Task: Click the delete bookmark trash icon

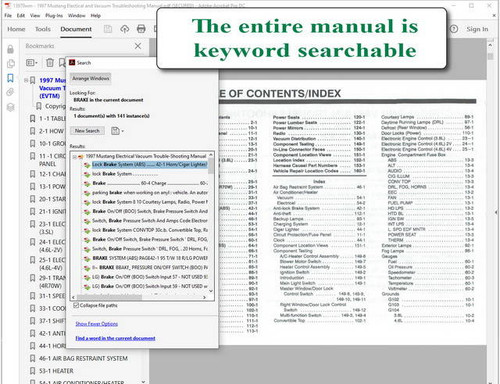Action: pyautogui.click(x=50, y=62)
